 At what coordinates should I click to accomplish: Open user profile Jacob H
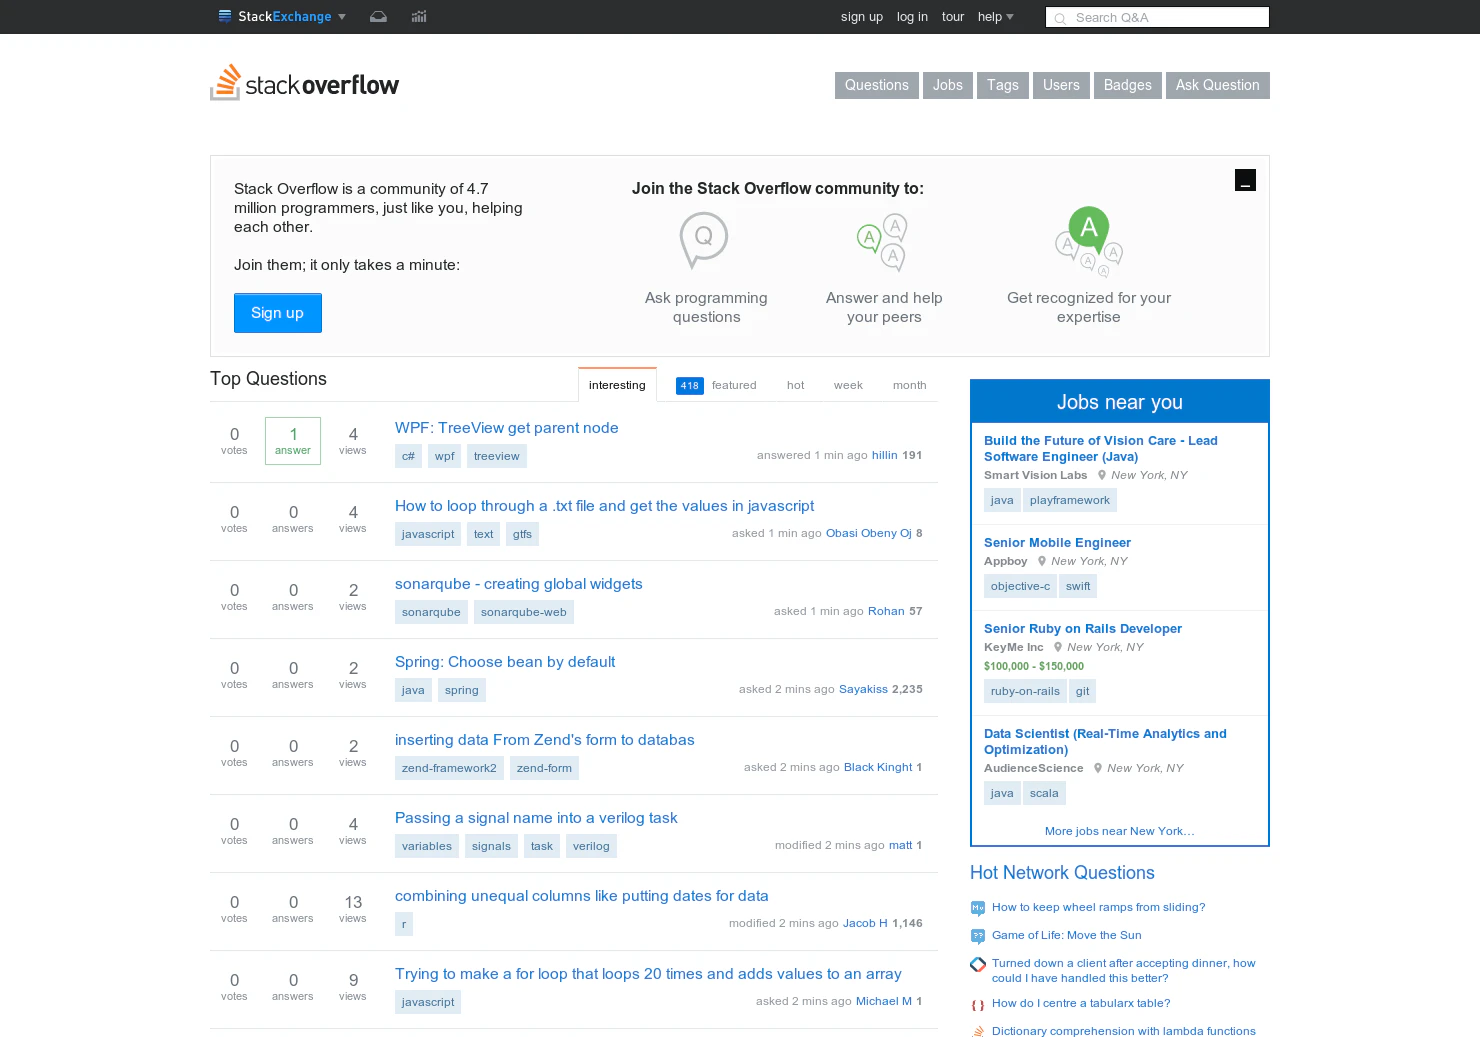pyautogui.click(x=865, y=923)
